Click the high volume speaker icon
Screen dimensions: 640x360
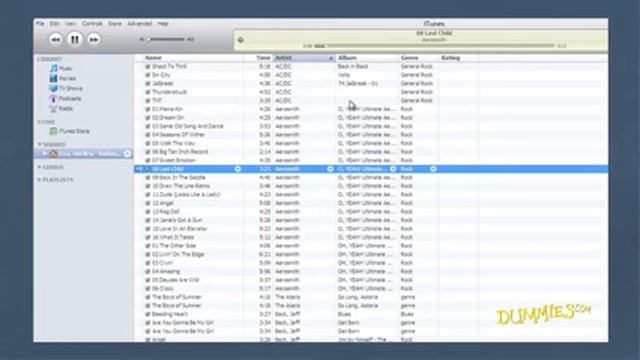pyautogui.click(x=190, y=40)
